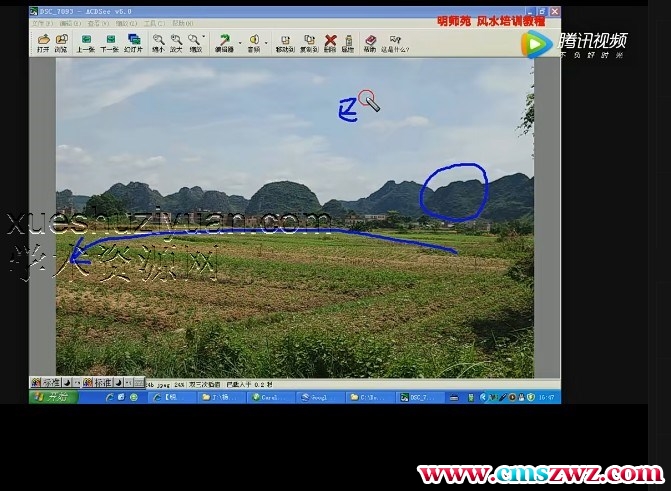Screen dimensions: 671x491
Task: Click the What's This (这是什么) help button
Action: pos(396,42)
